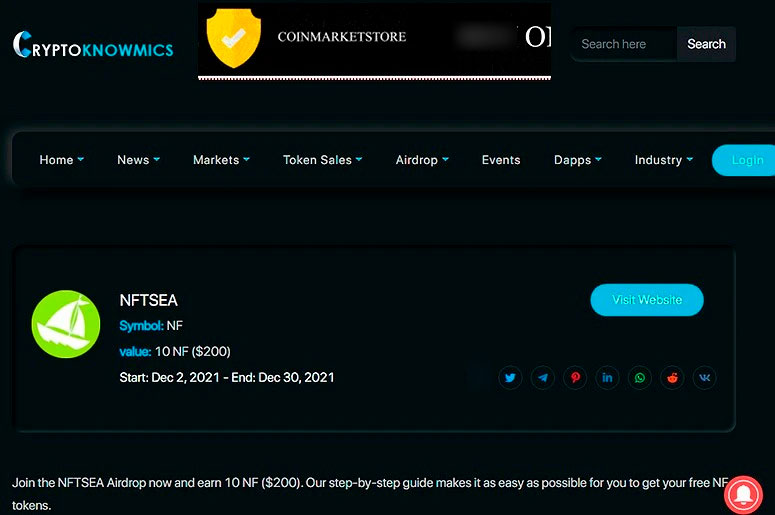Share the airdrop on Twitter
The height and width of the screenshot is (515, 775).
[510, 378]
